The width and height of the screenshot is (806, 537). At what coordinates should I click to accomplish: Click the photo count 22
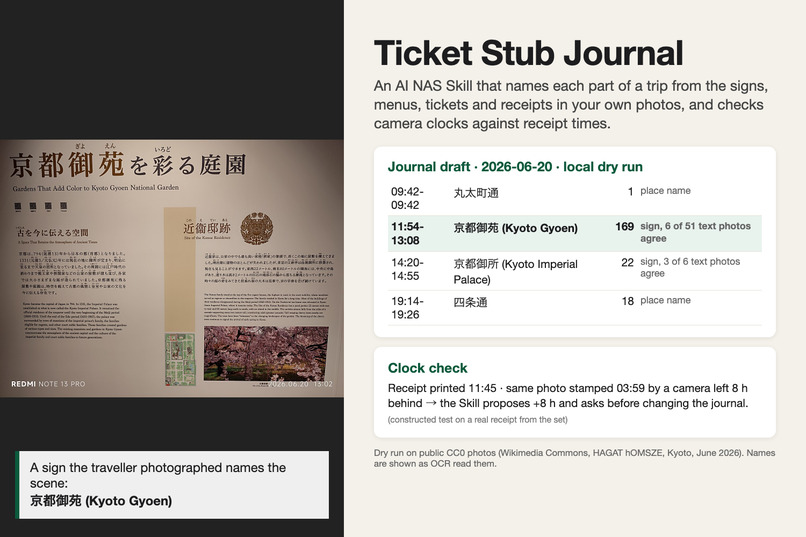[627, 263]
